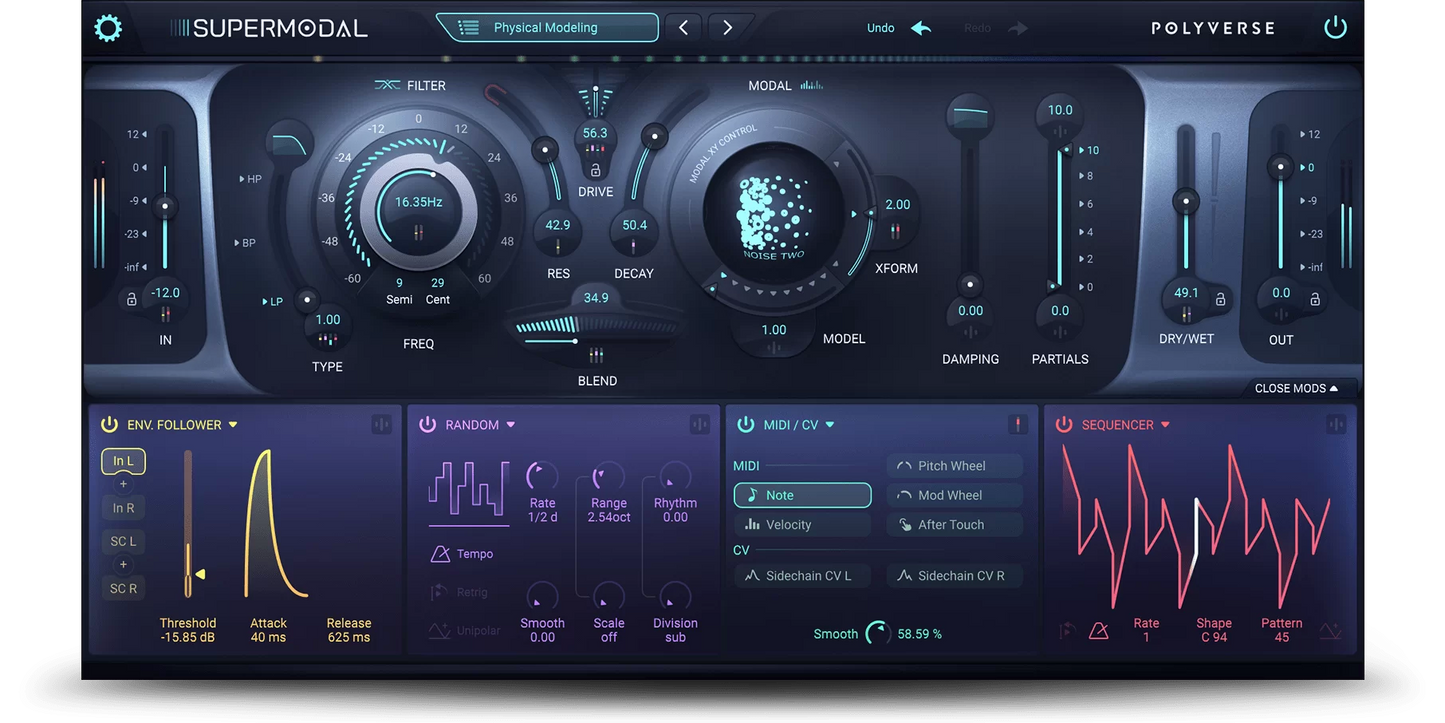Disable the Env. Follower power toggle
1445x723 pixels.
coord(109,425)
